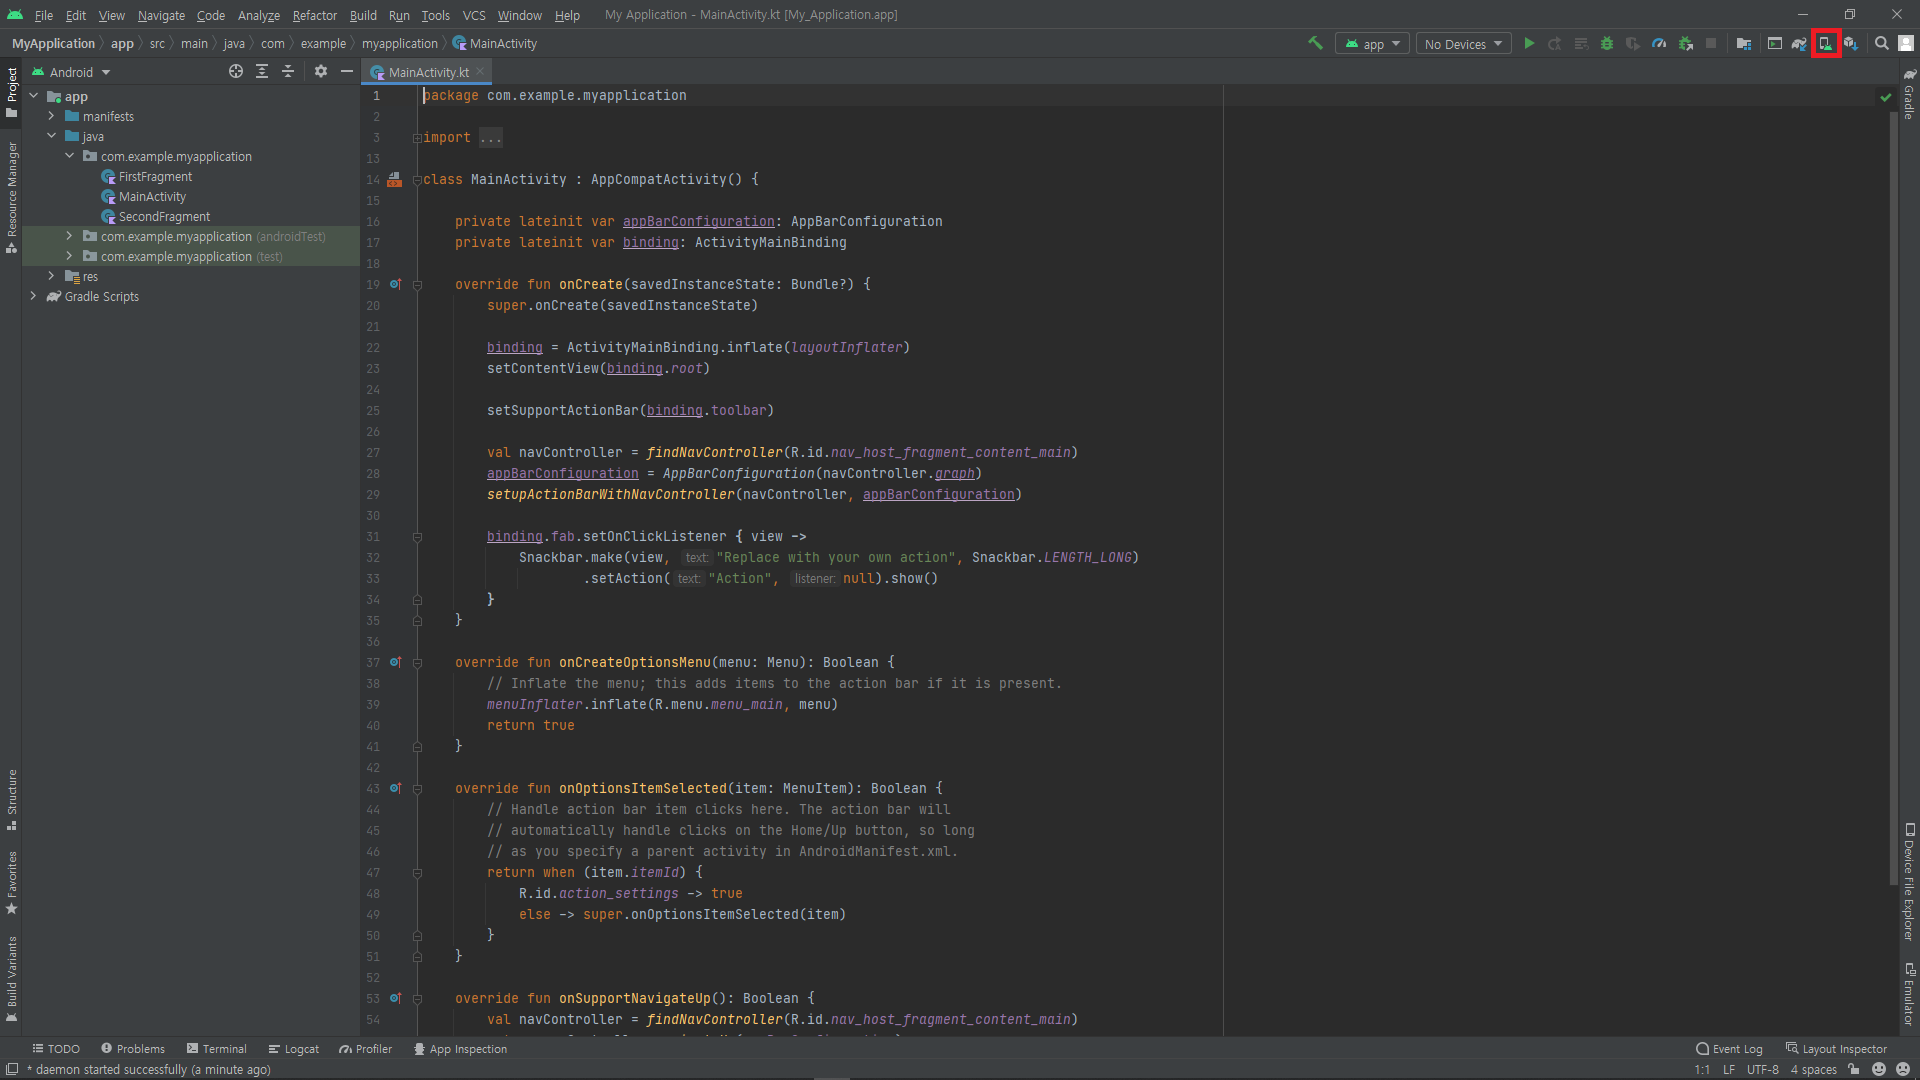The image size is (1920, 1080).
Task: Select SecondFragment file in project tree
Action: [164, 216]
